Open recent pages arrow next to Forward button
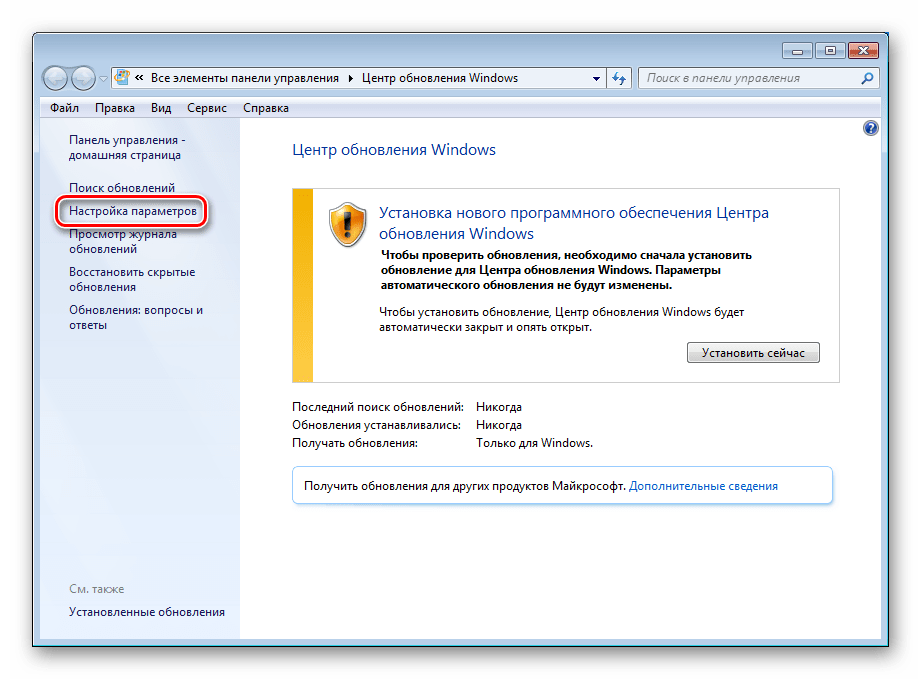This screenshot has width=921, height=679. coord(103,79)
